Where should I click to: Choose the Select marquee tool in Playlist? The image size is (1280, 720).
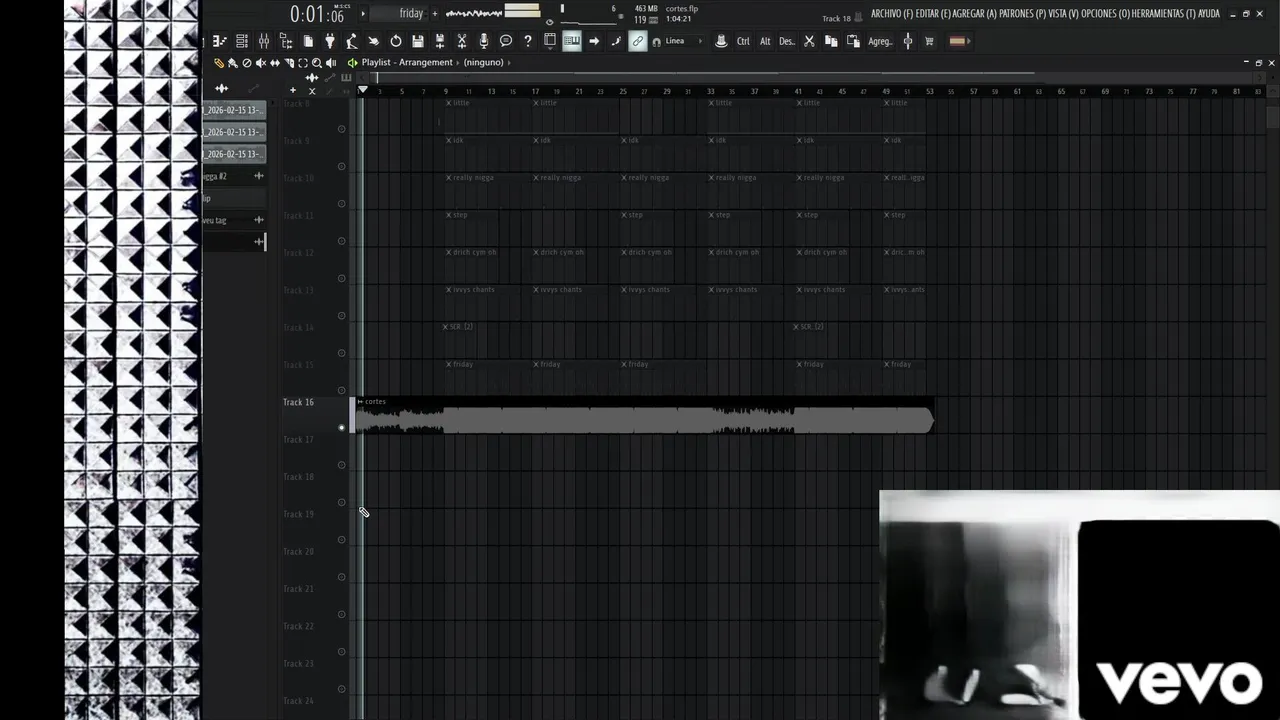click(x=302, y=63)
